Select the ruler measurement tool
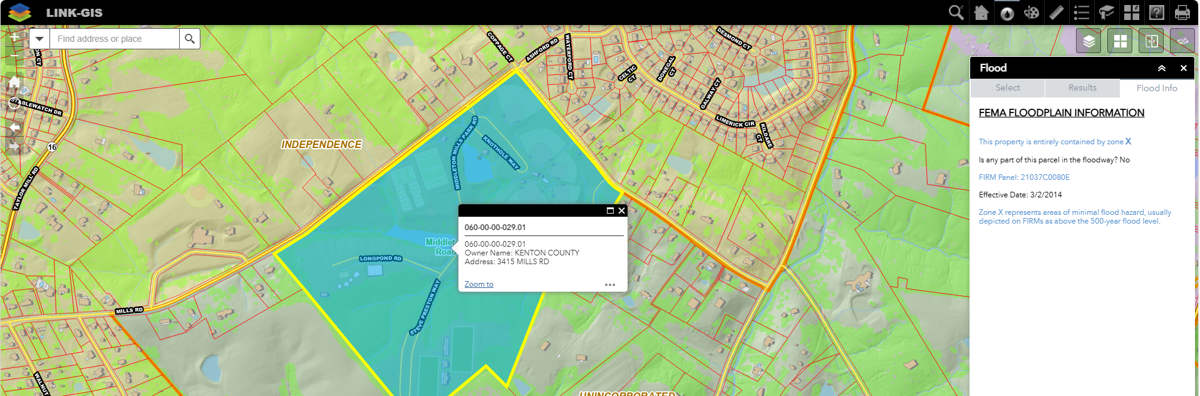1200x396 pixels. tap(1057, 12)
